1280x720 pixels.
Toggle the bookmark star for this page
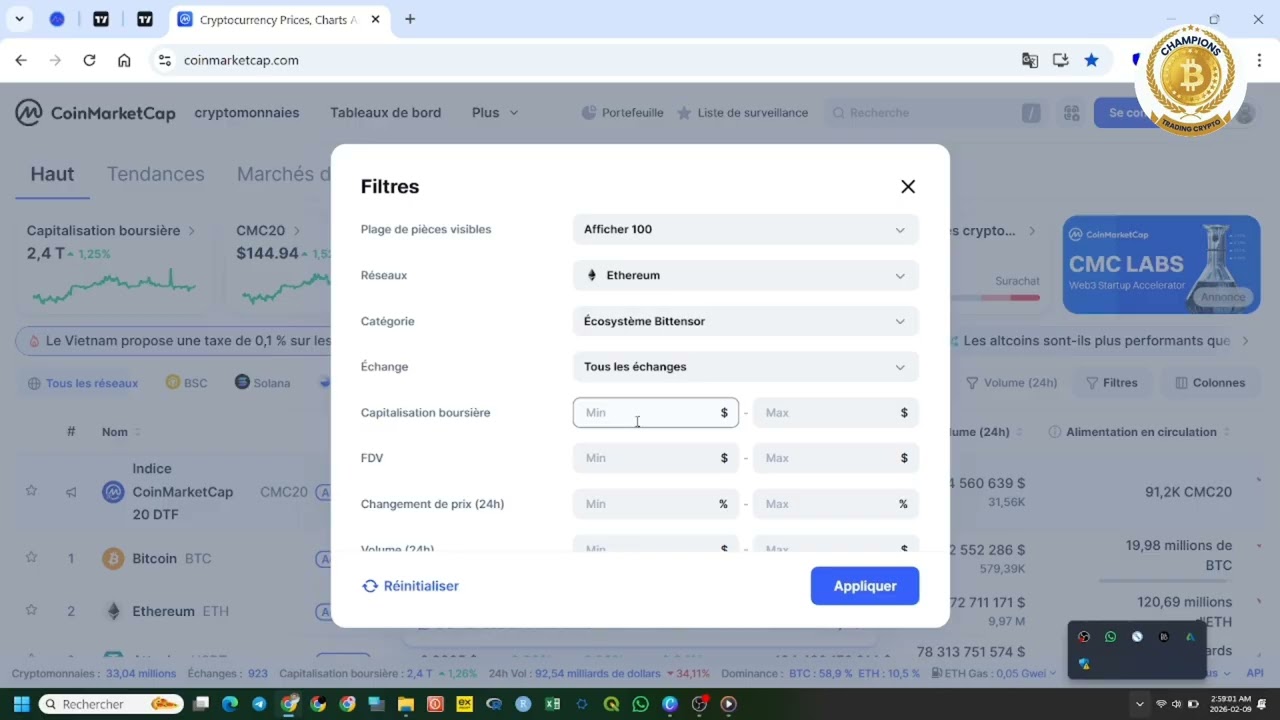pos(1092,60)
